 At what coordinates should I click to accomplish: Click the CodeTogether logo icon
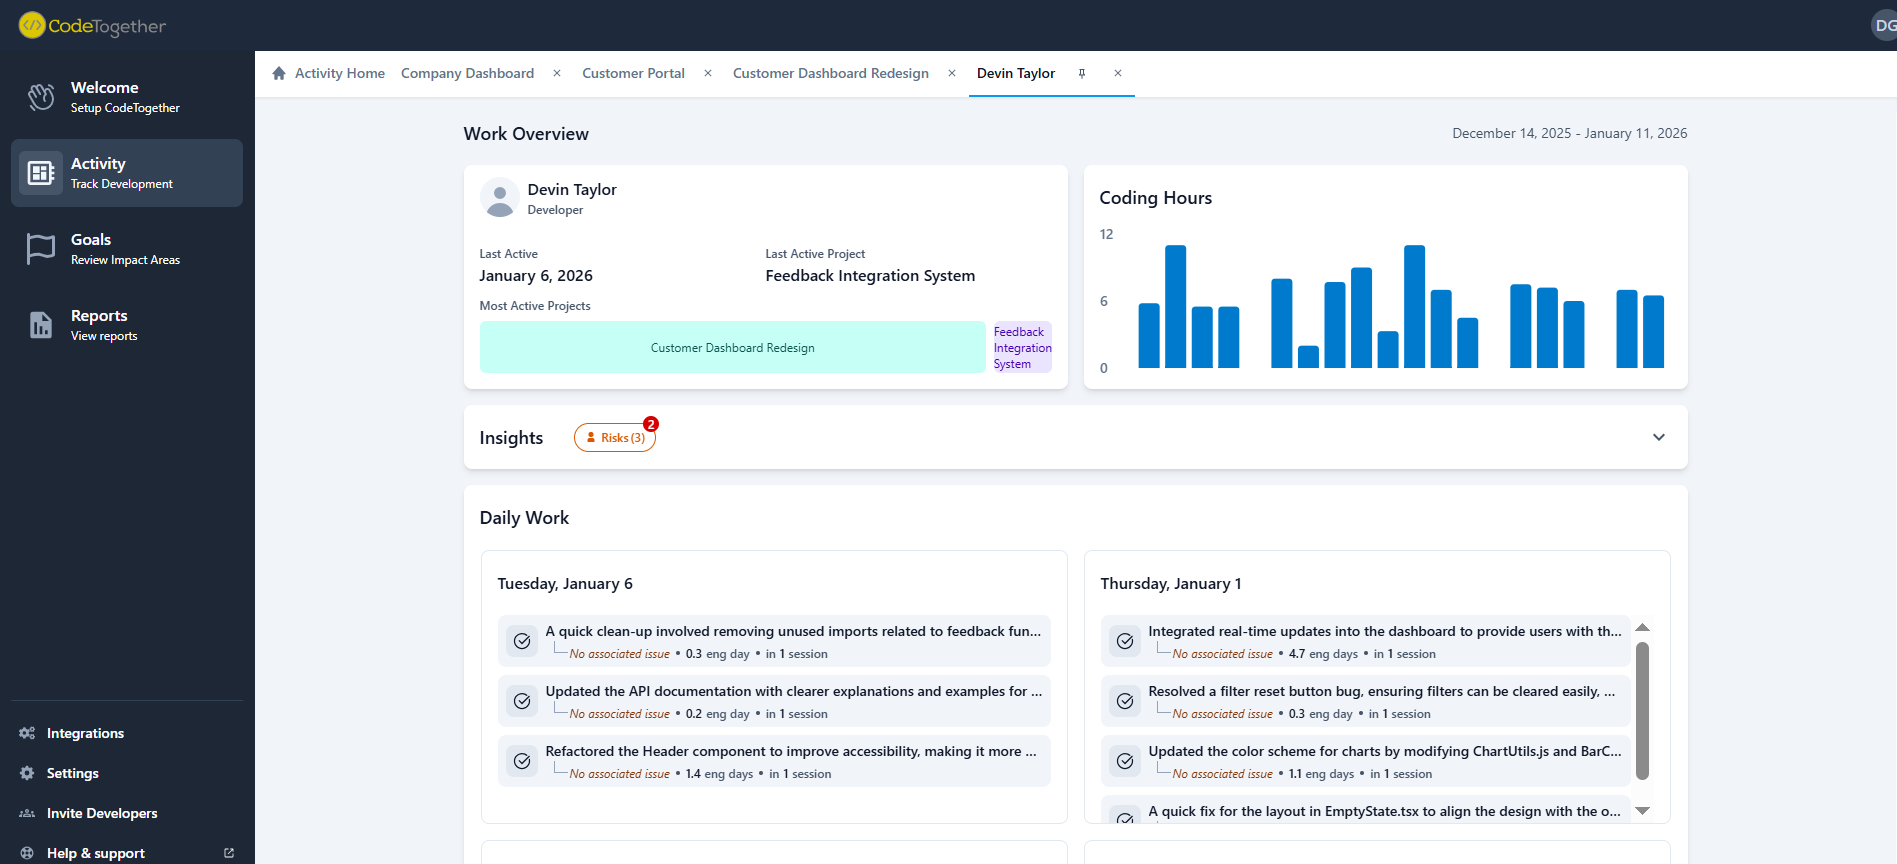pos(32,25)
